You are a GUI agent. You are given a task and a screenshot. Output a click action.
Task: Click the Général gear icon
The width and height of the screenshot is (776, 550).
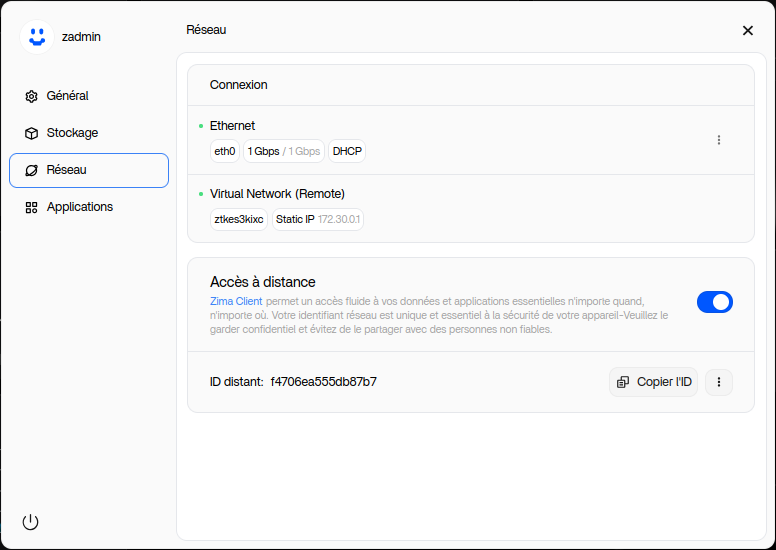(31, 97)
